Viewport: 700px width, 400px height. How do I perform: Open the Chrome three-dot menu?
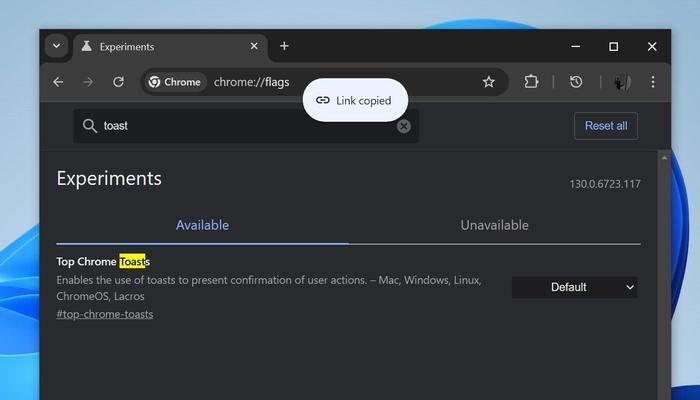653,82
